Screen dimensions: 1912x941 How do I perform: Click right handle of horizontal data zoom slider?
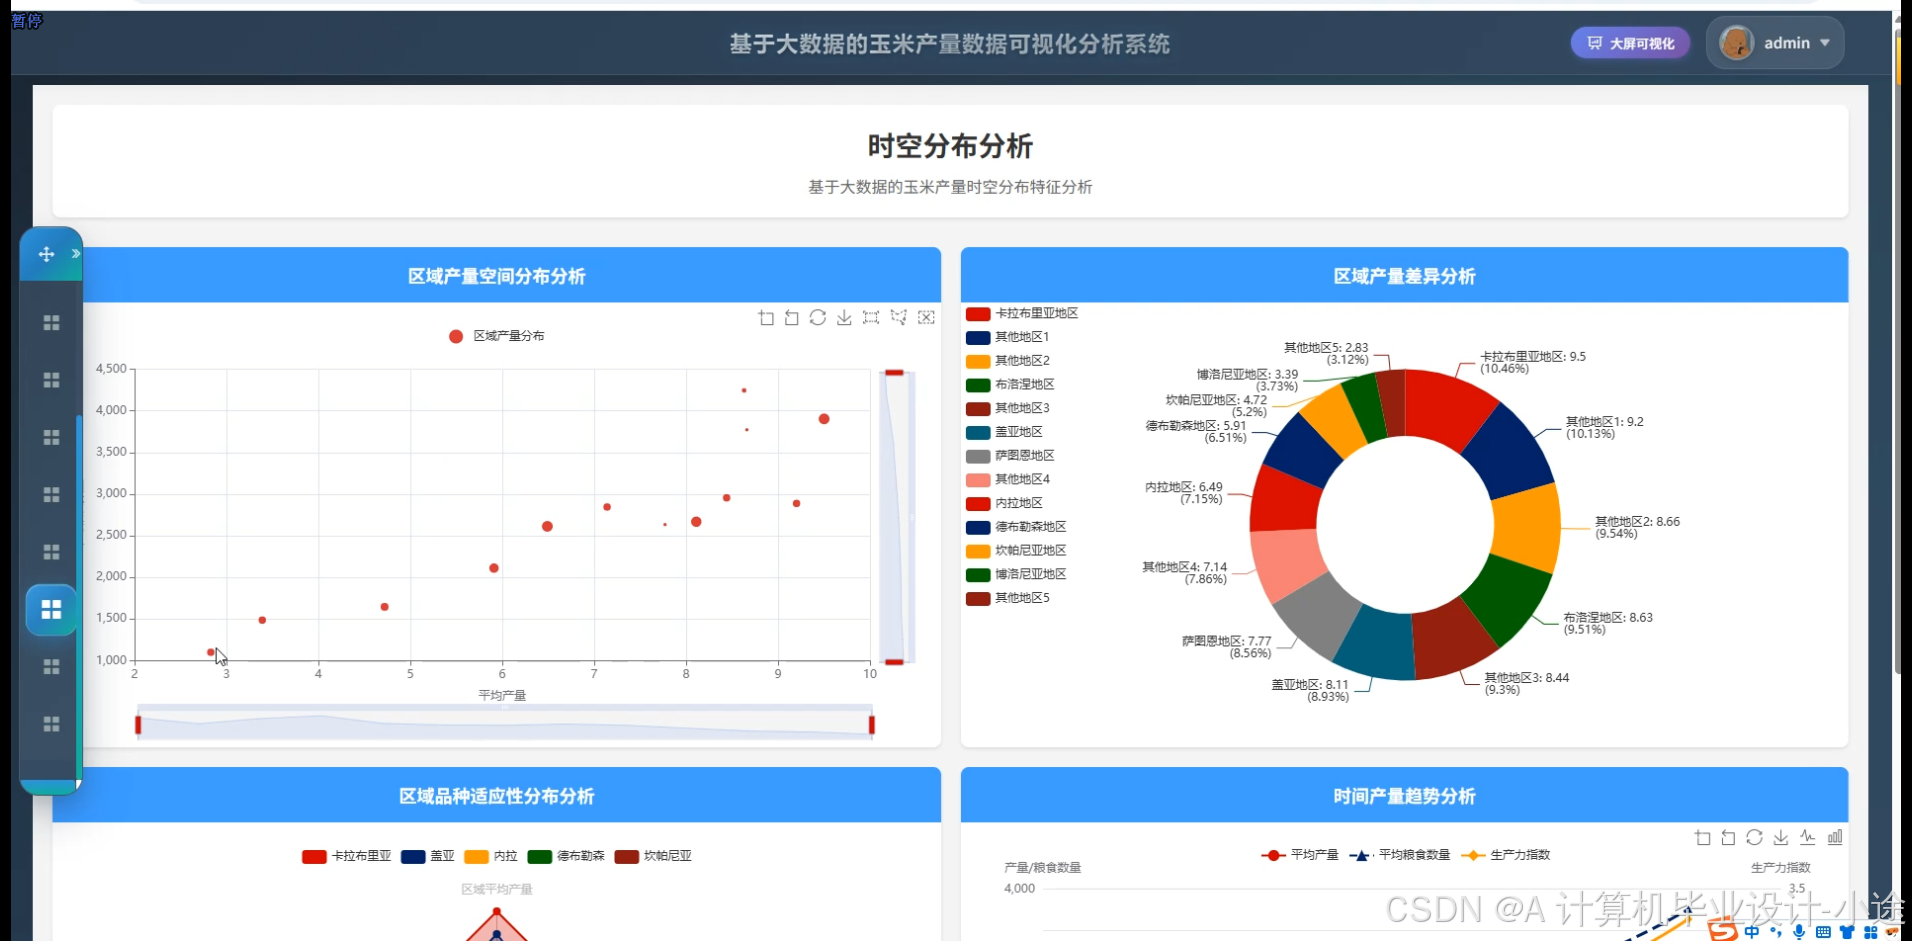tap(872, 725)
